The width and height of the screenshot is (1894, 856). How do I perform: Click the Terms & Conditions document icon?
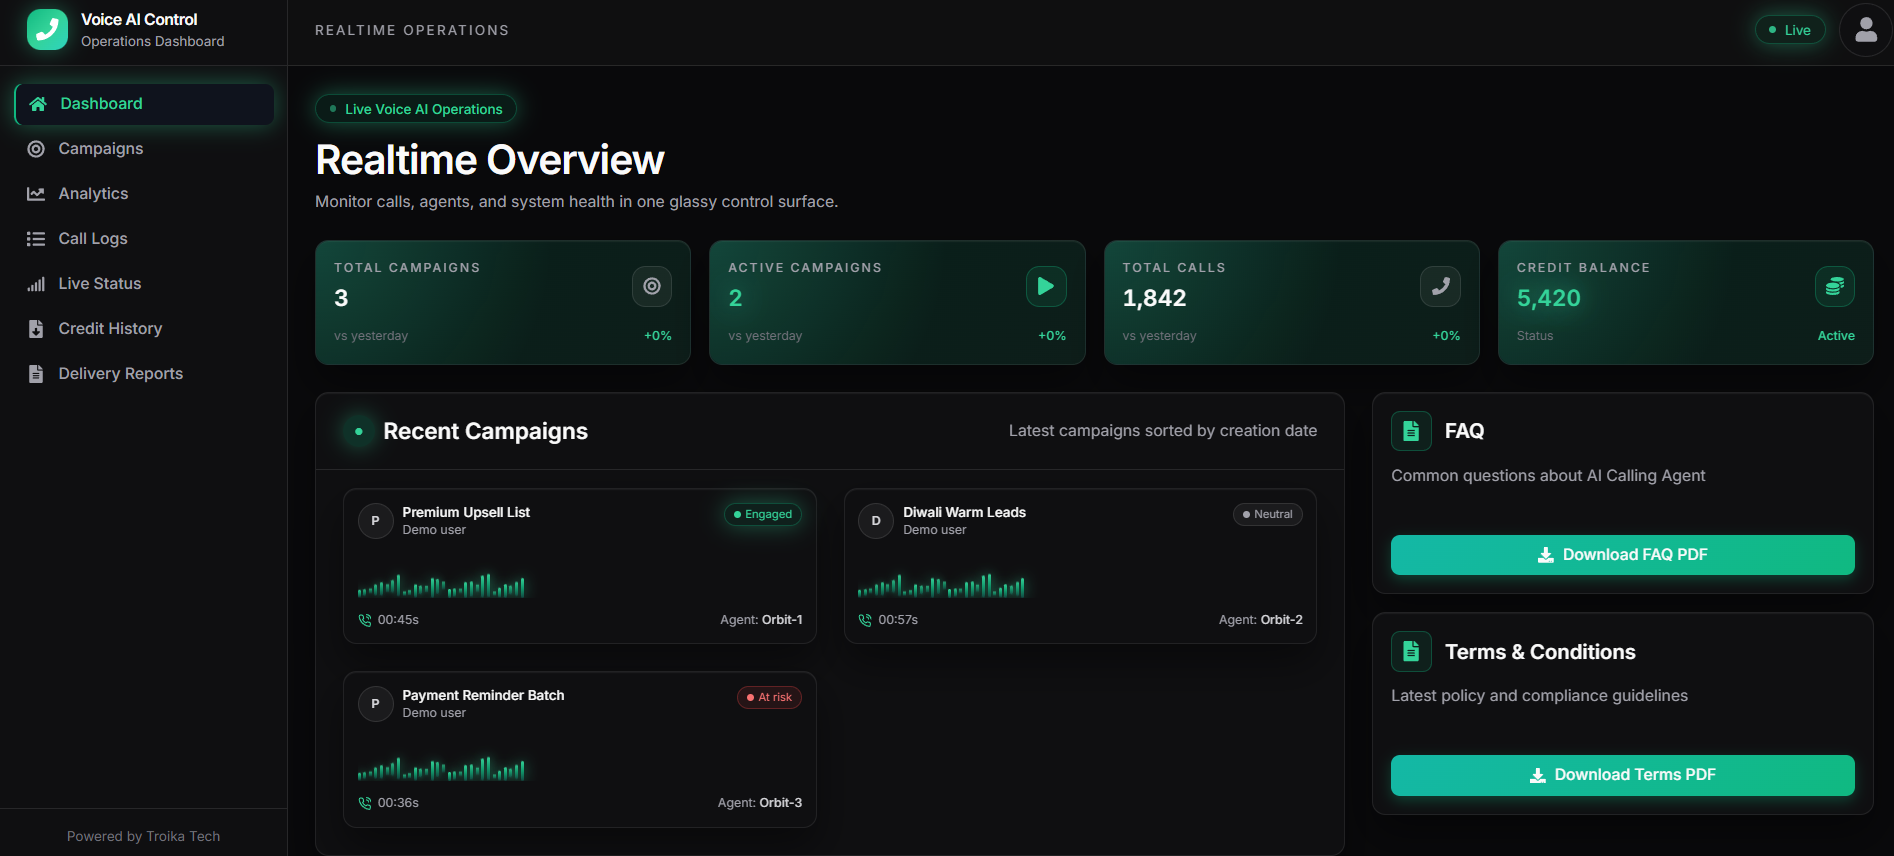click(x=1410, y=652)
